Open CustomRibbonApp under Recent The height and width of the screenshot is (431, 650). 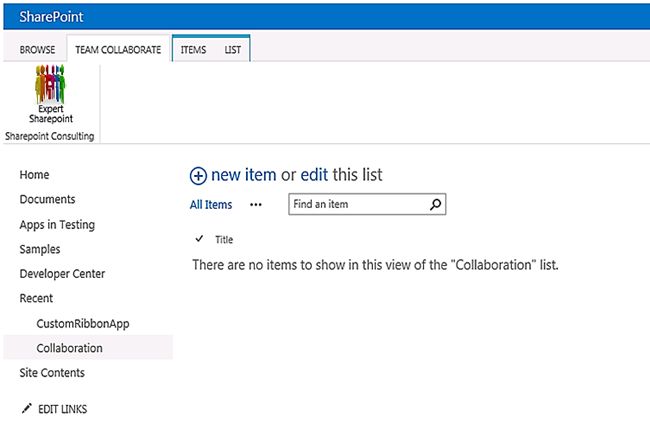pyautogui.click(x=83, y=324)
